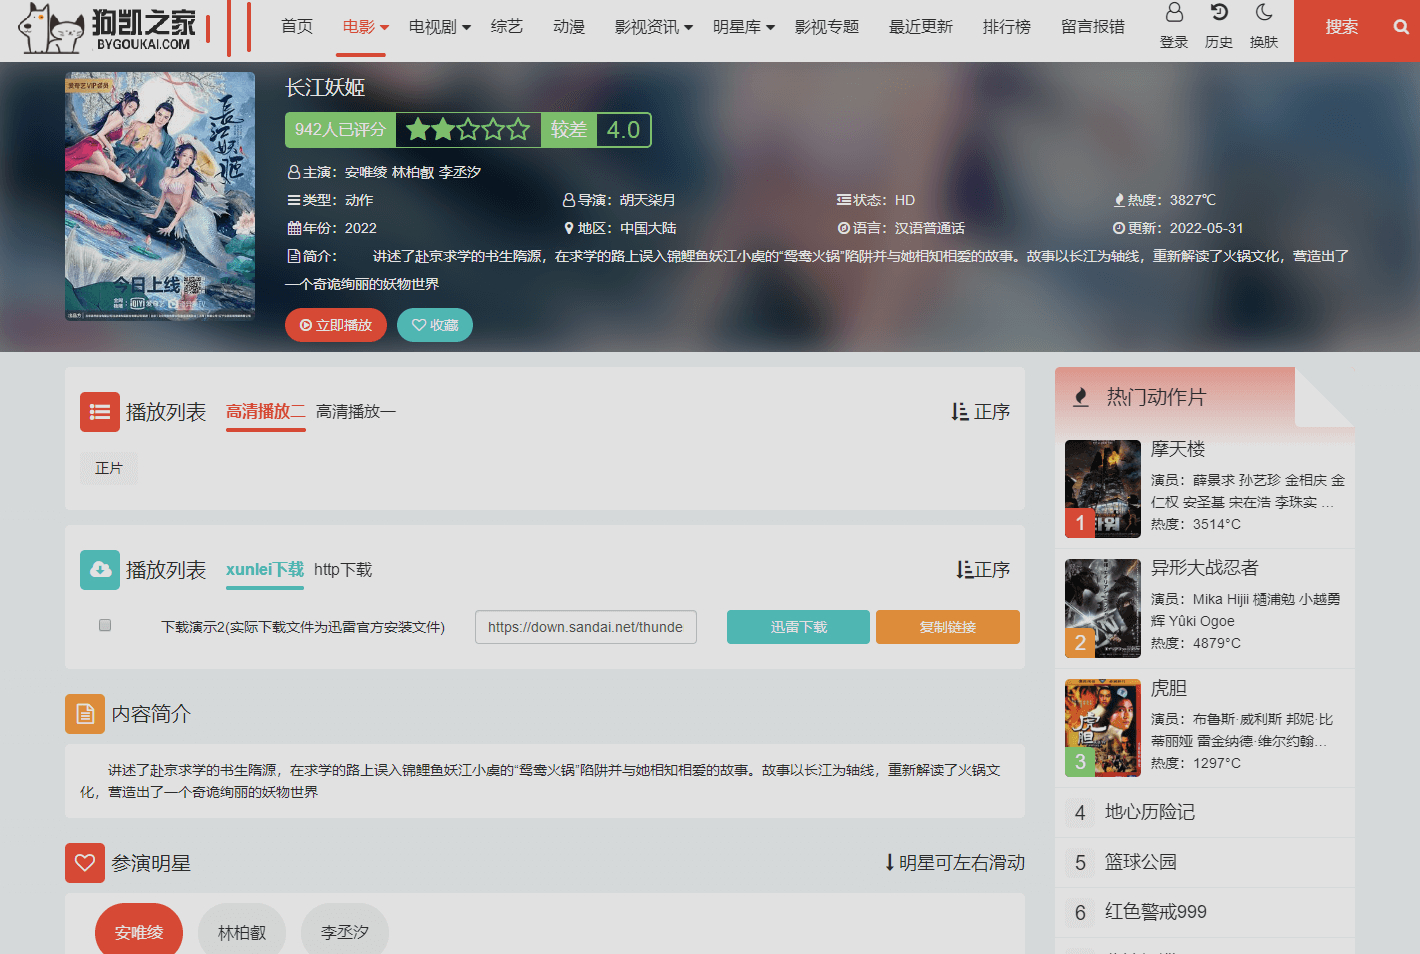Click the 复制链接 button
The width and height of the screenshot is (1420, 954).
click(x=948, y=627)
